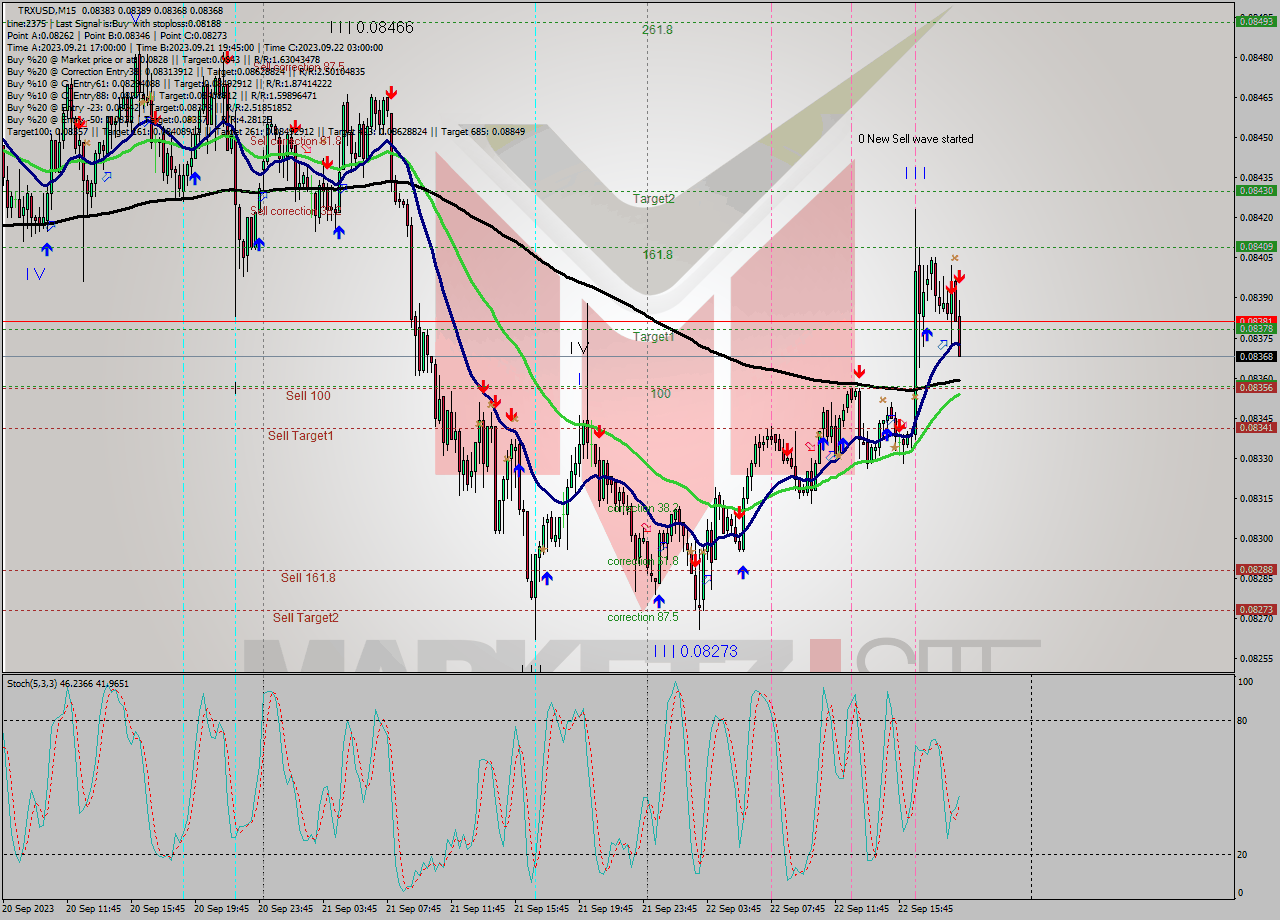This screenshot has width=1280, height=920.
Task: Click the green 0.08430 price tag
Action: (x=1255, y=190)
